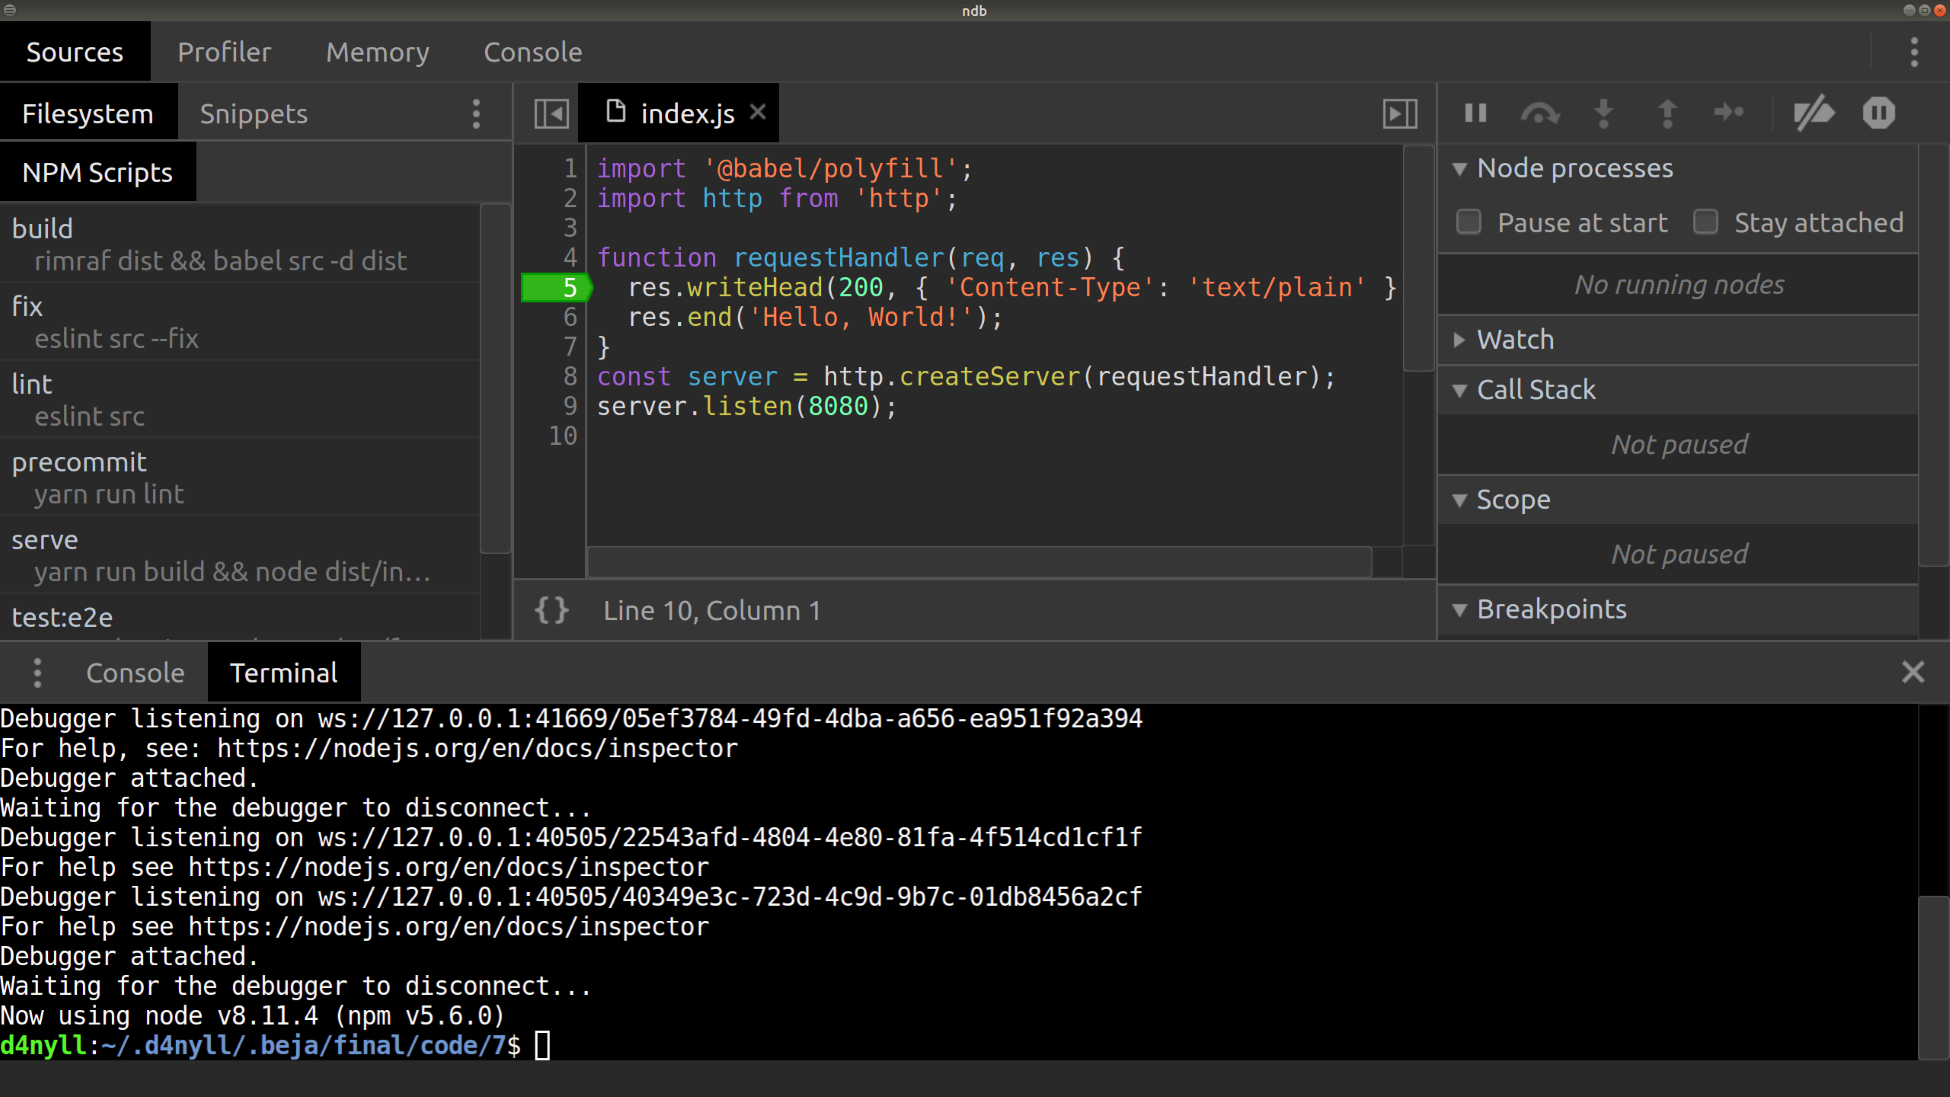The width and height of the screenshot is (1950, 1097).
Task: Collapse the Scope section
Action: (x=1512, y=500)
